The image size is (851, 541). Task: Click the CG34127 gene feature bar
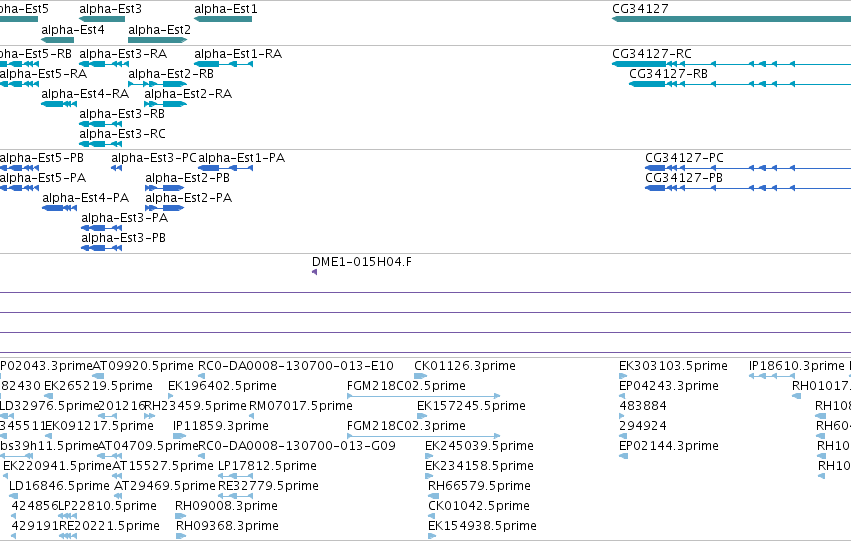[x=731, y=19]
